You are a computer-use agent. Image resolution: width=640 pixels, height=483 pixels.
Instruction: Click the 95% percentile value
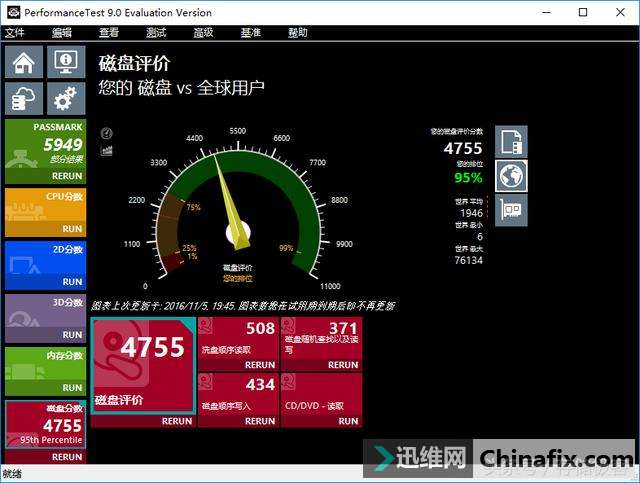(x=468, y=178)
